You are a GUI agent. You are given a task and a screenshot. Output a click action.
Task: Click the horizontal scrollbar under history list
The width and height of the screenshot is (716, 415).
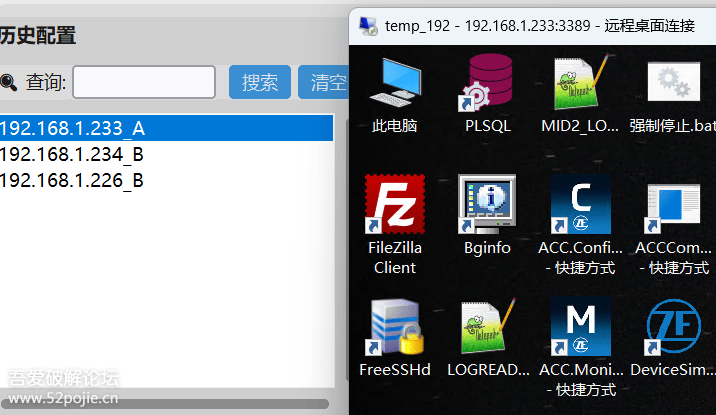pyautogui.click(x=165, y=404)
